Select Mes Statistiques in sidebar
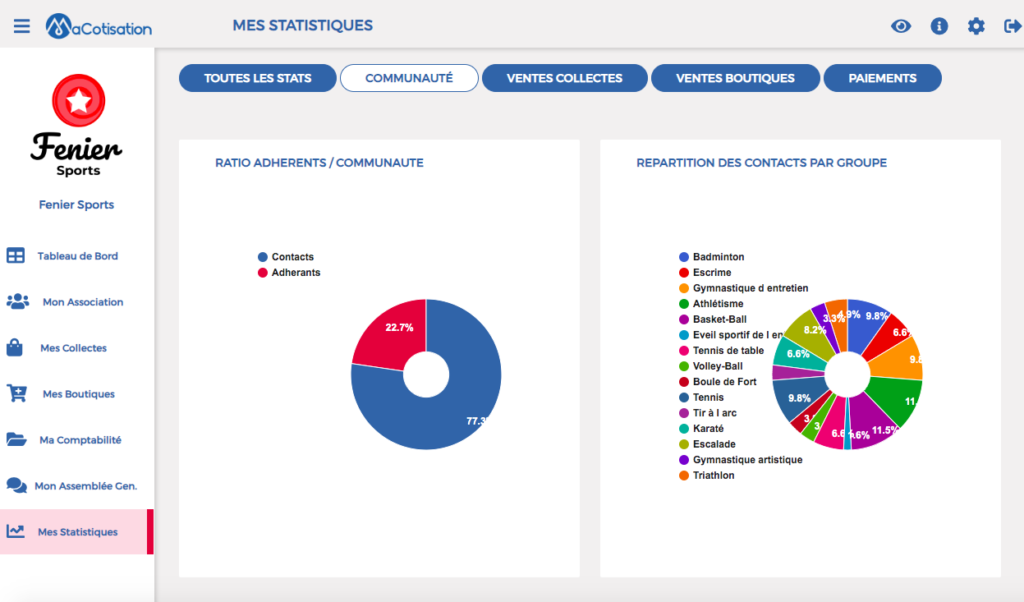Viewport: 1024px width, 602px height. [x=77, y=531]
